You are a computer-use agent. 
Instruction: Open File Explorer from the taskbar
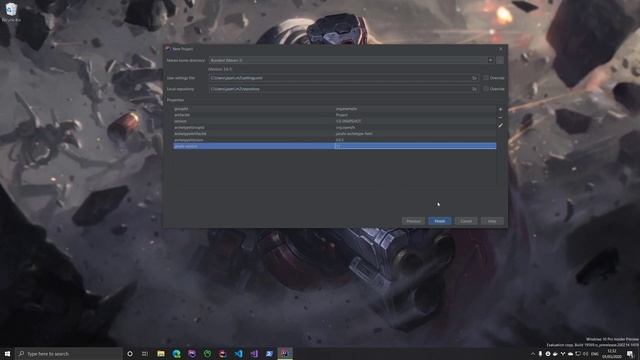161,353
